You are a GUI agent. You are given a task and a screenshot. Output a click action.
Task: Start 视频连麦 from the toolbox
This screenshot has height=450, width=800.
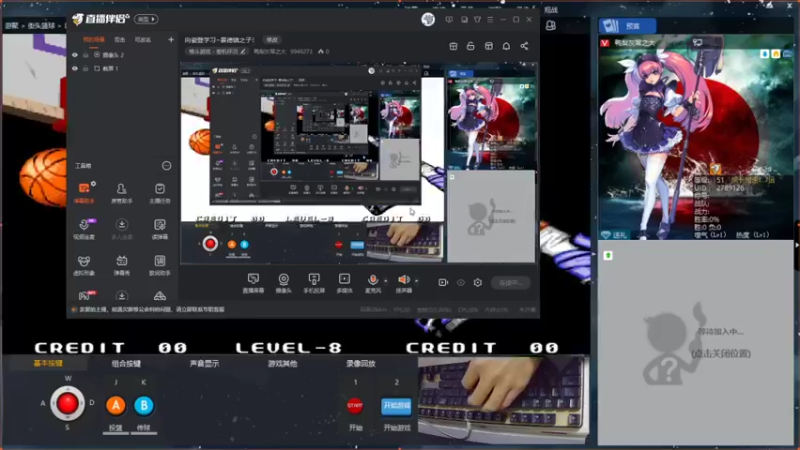coord(84,229)
